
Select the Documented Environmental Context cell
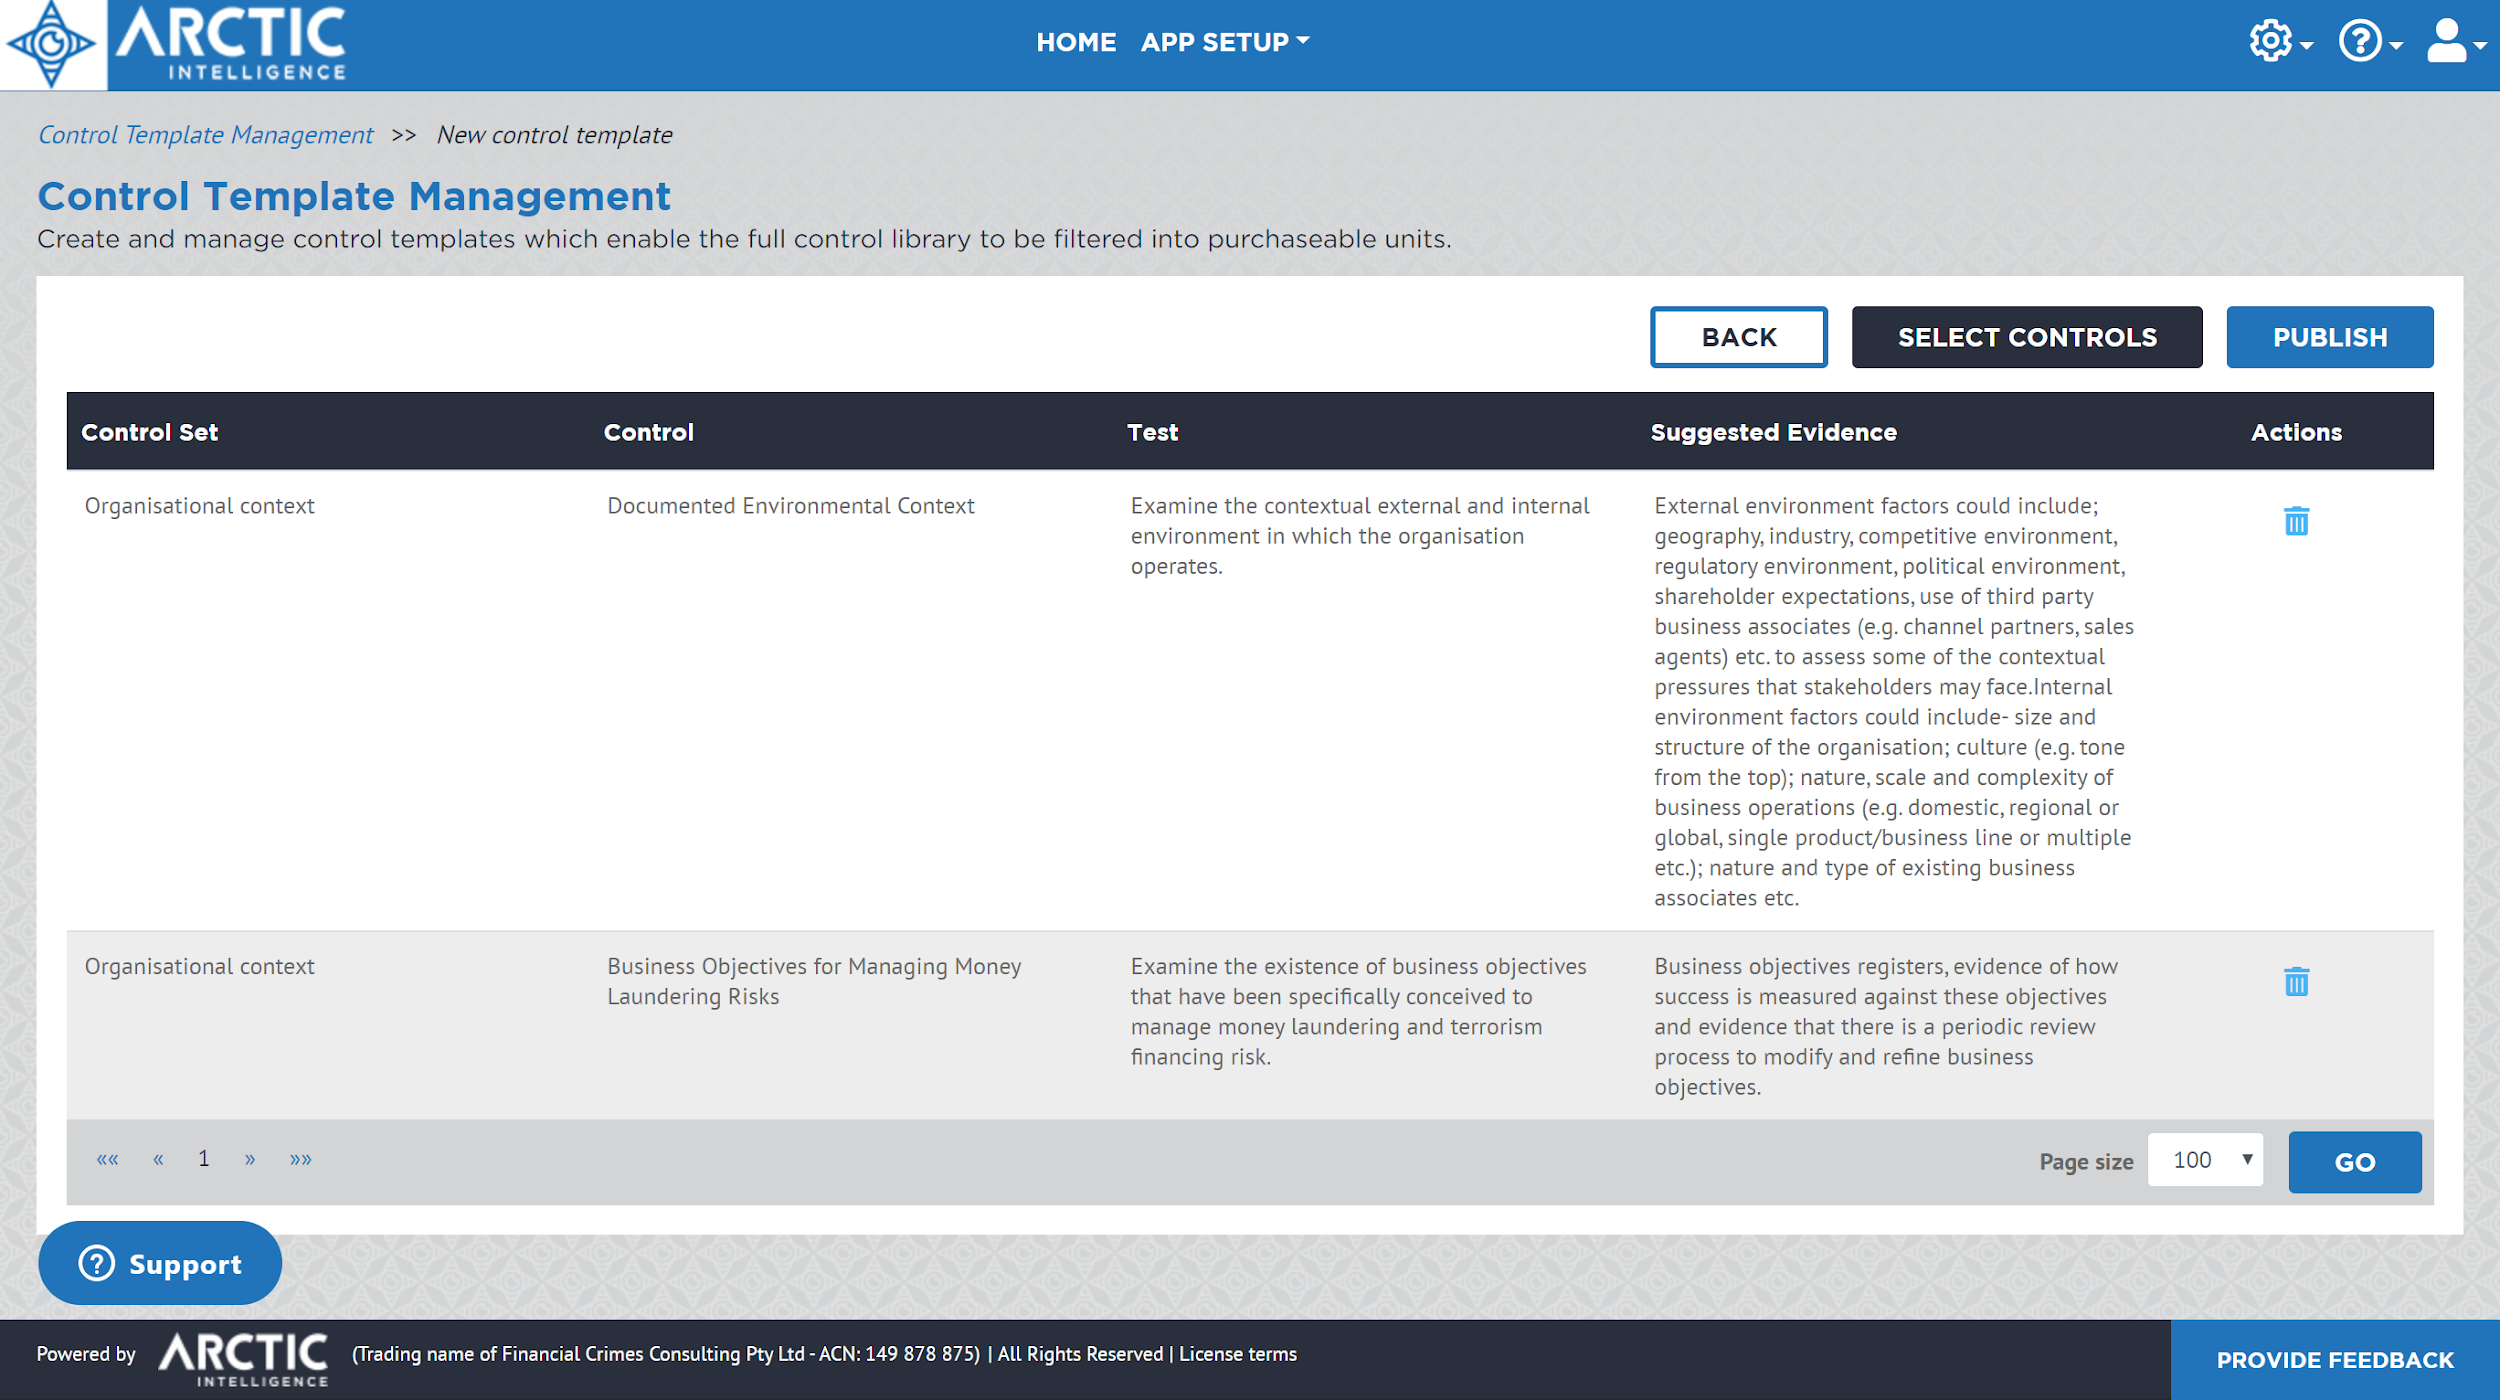click(x=790, y=506)
